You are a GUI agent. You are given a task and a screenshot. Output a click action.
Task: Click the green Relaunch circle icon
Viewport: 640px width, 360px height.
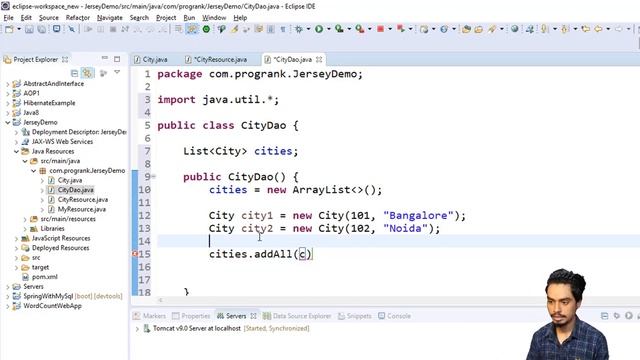(206, 29)
